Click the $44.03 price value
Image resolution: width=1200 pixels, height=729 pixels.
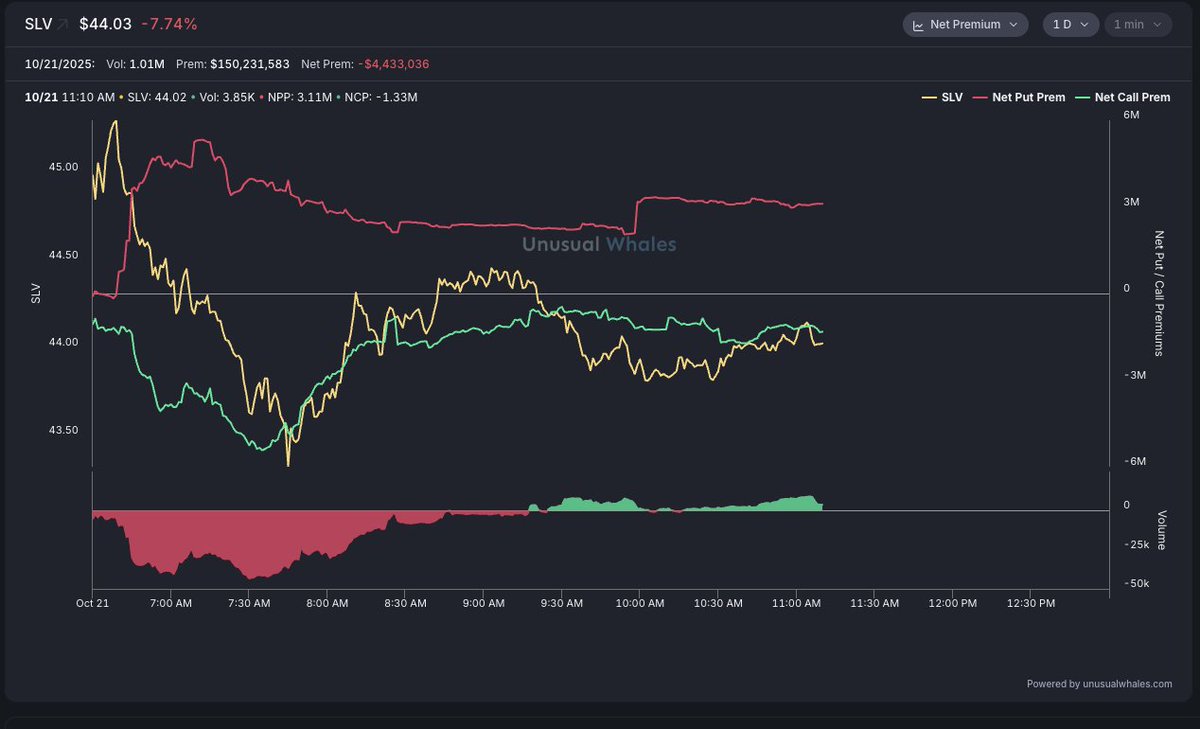[106, 23]
